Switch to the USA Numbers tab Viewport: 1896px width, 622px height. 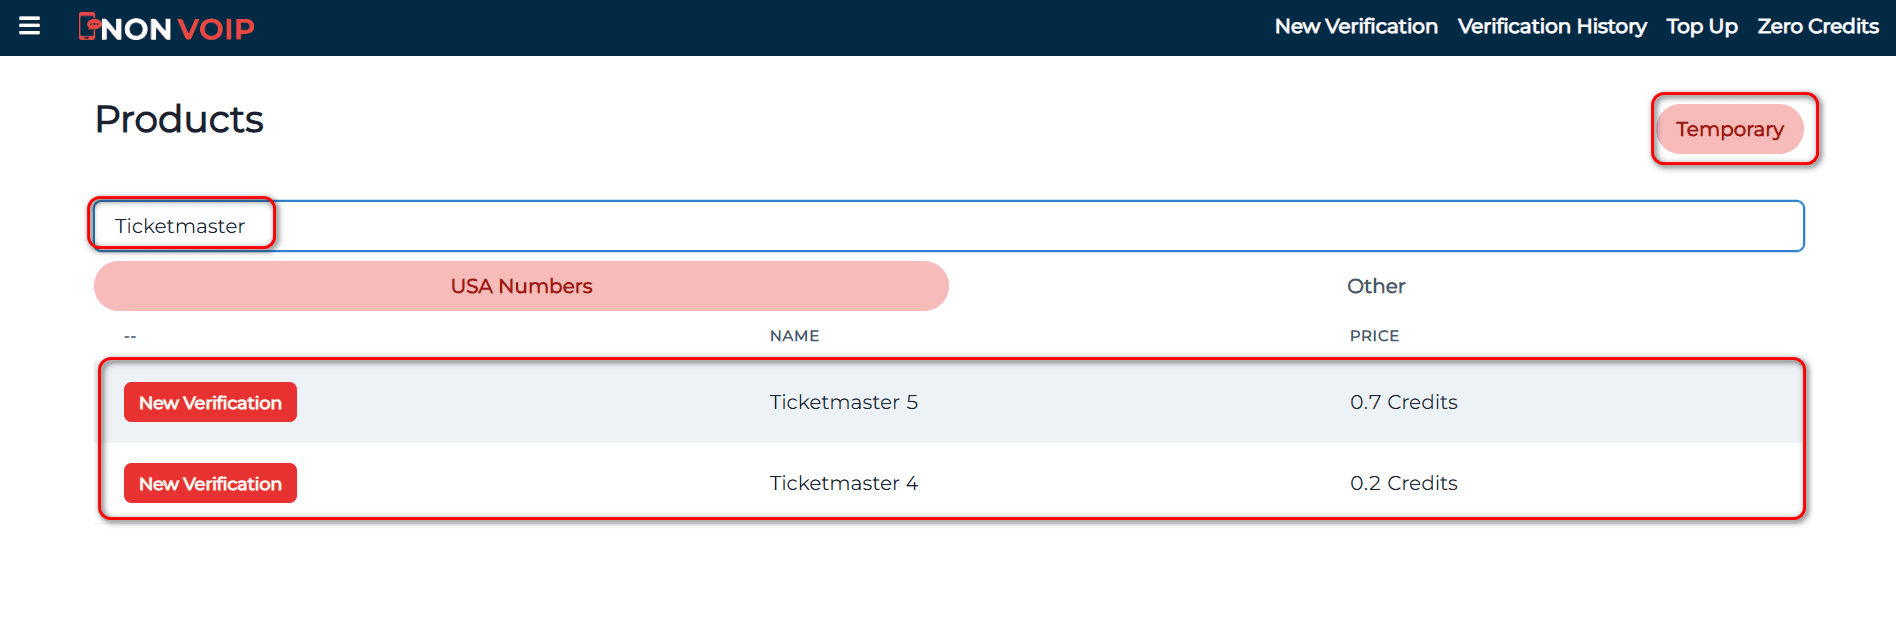tap(520, 286)
